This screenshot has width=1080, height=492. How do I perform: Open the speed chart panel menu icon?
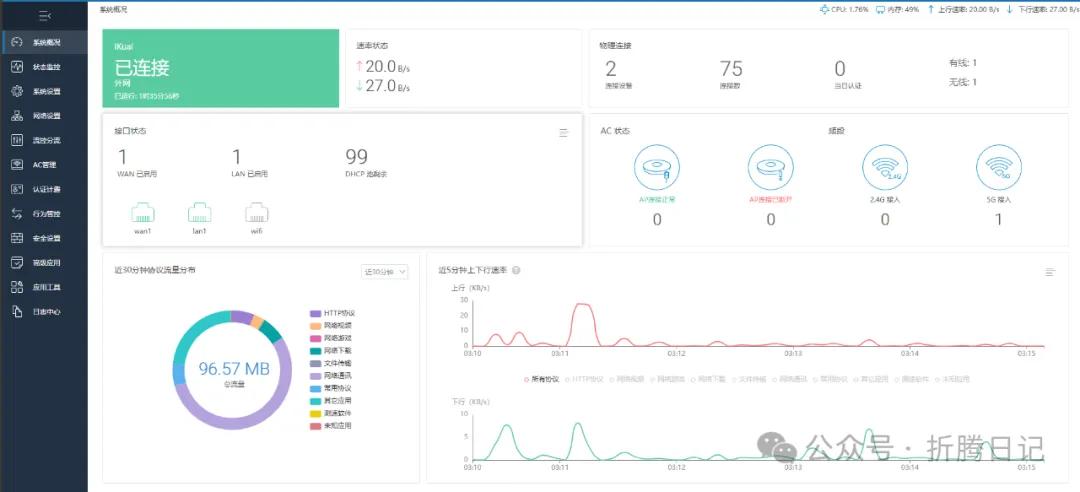(1050, 272)
